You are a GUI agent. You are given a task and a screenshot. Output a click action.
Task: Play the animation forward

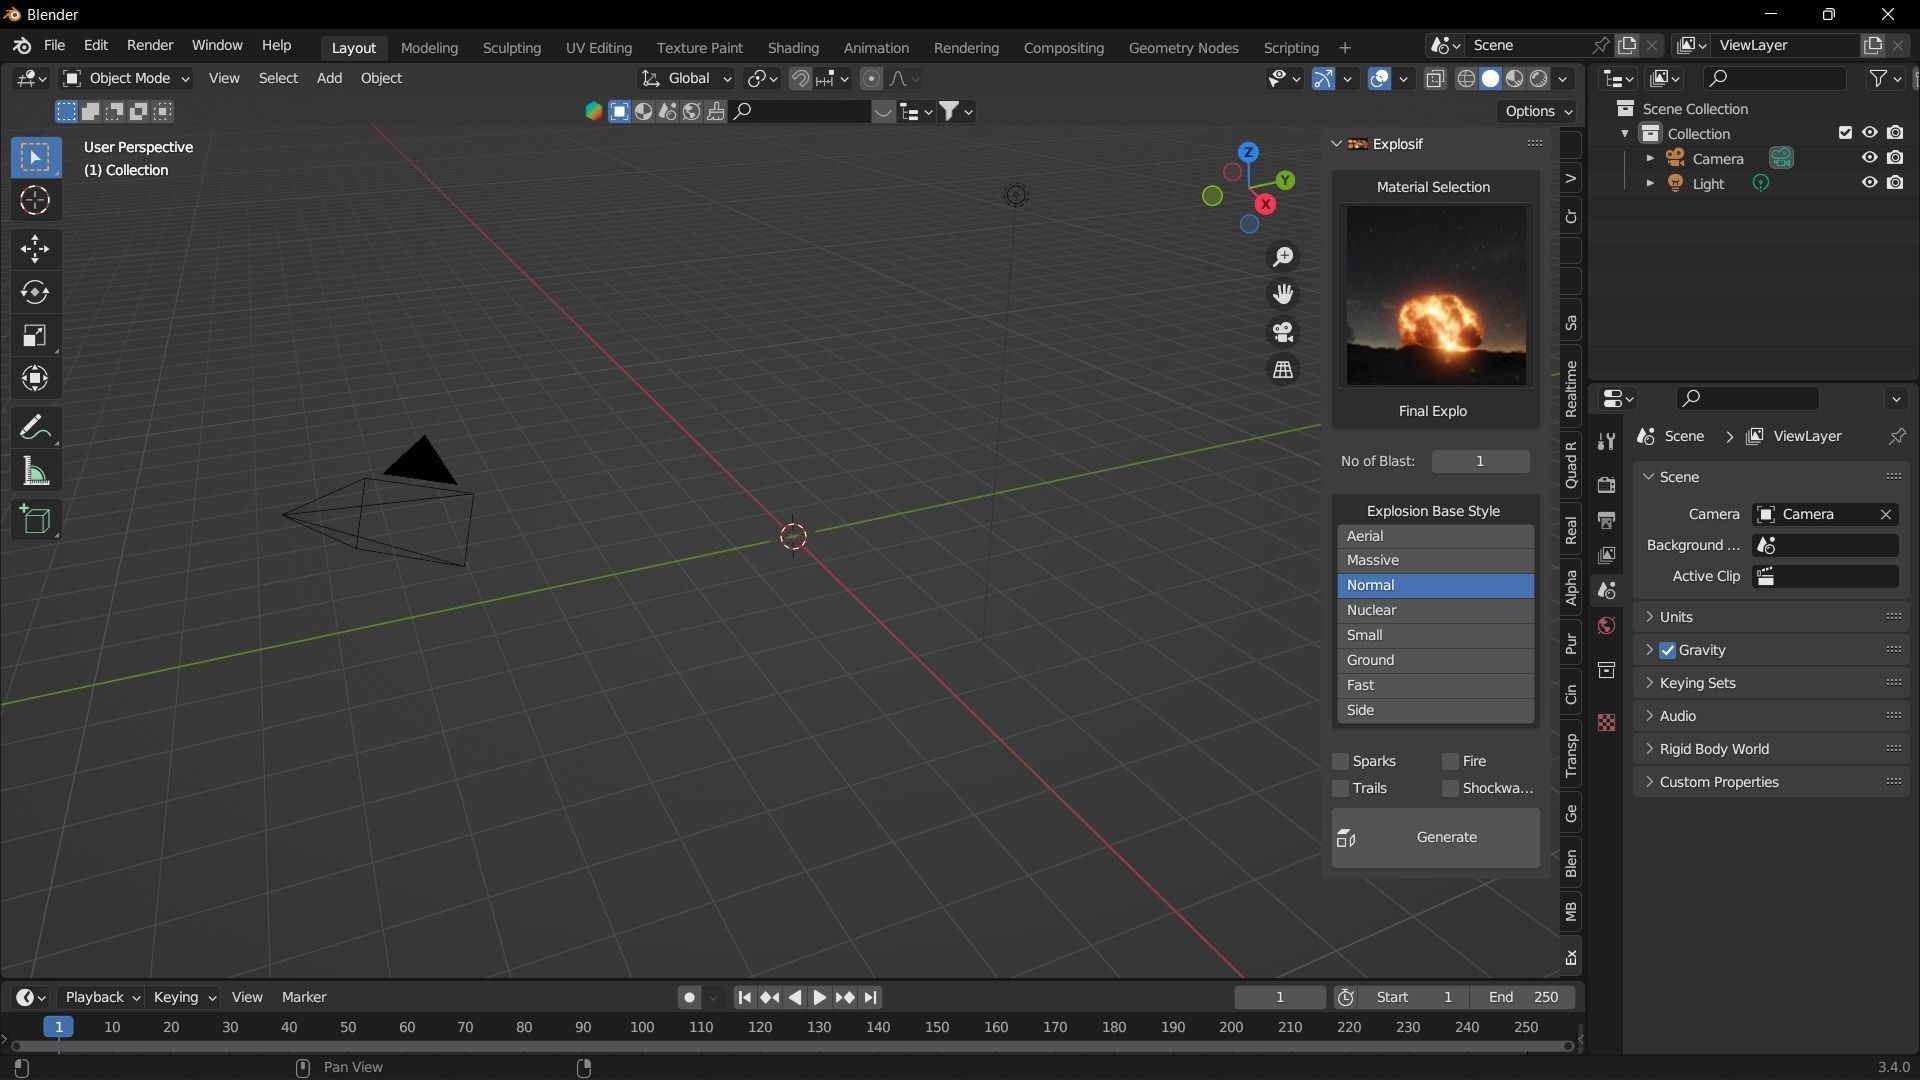click(819, 997)
